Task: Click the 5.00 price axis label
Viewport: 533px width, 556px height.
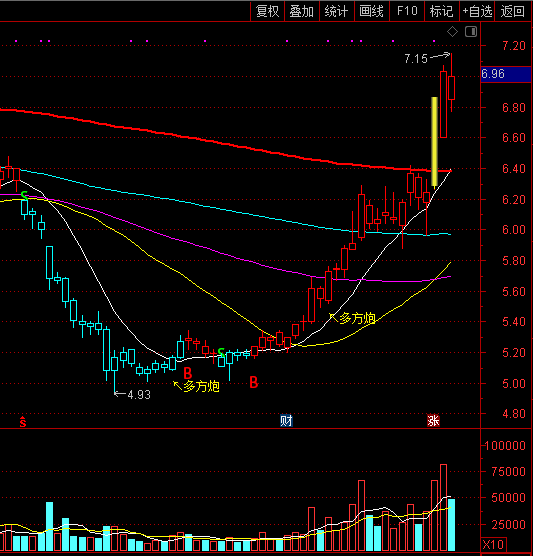Action: pos(513,384)
